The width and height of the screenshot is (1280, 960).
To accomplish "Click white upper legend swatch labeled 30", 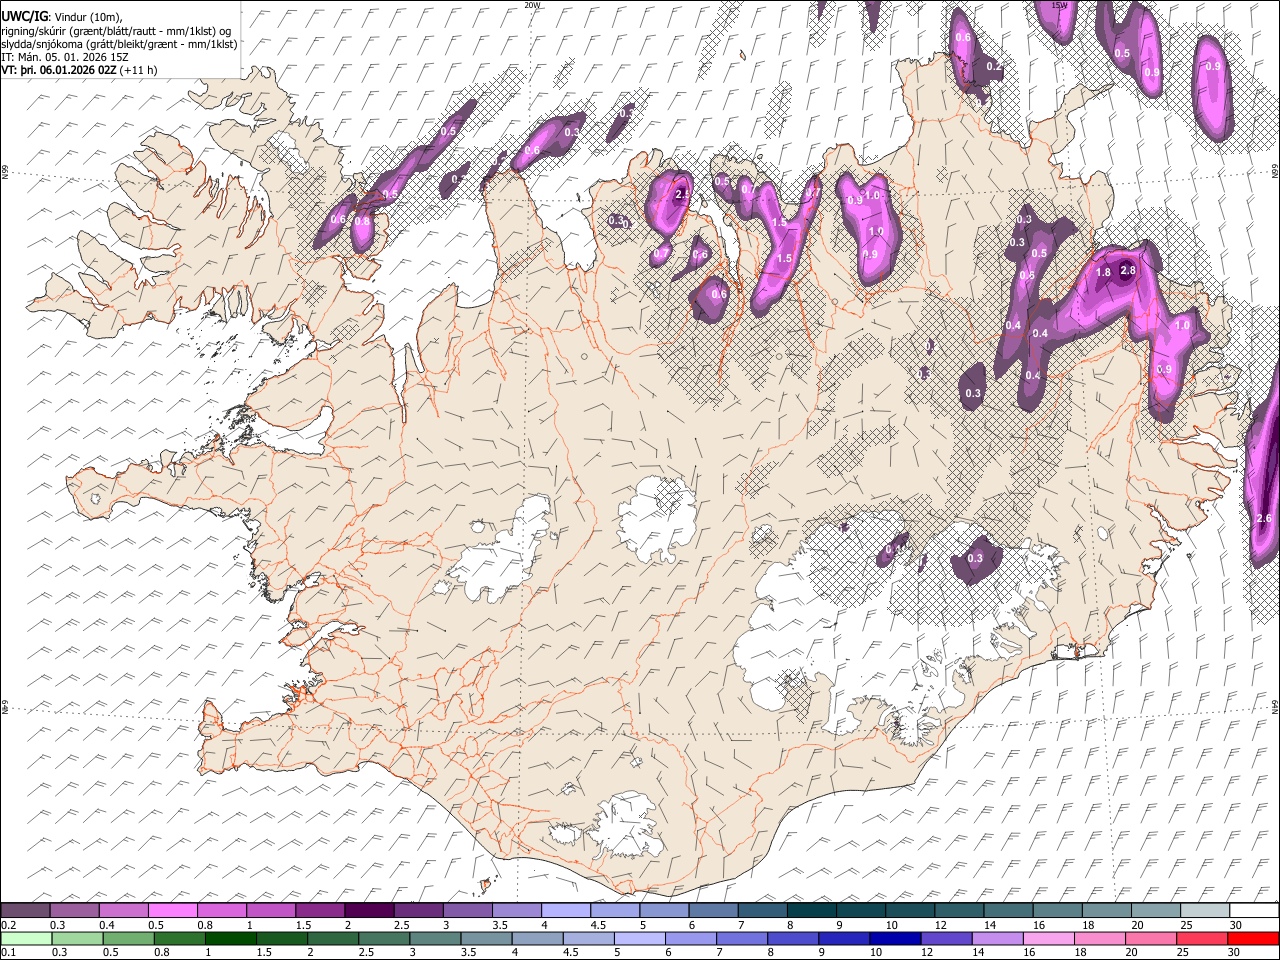I will [x=1252, y=910].
